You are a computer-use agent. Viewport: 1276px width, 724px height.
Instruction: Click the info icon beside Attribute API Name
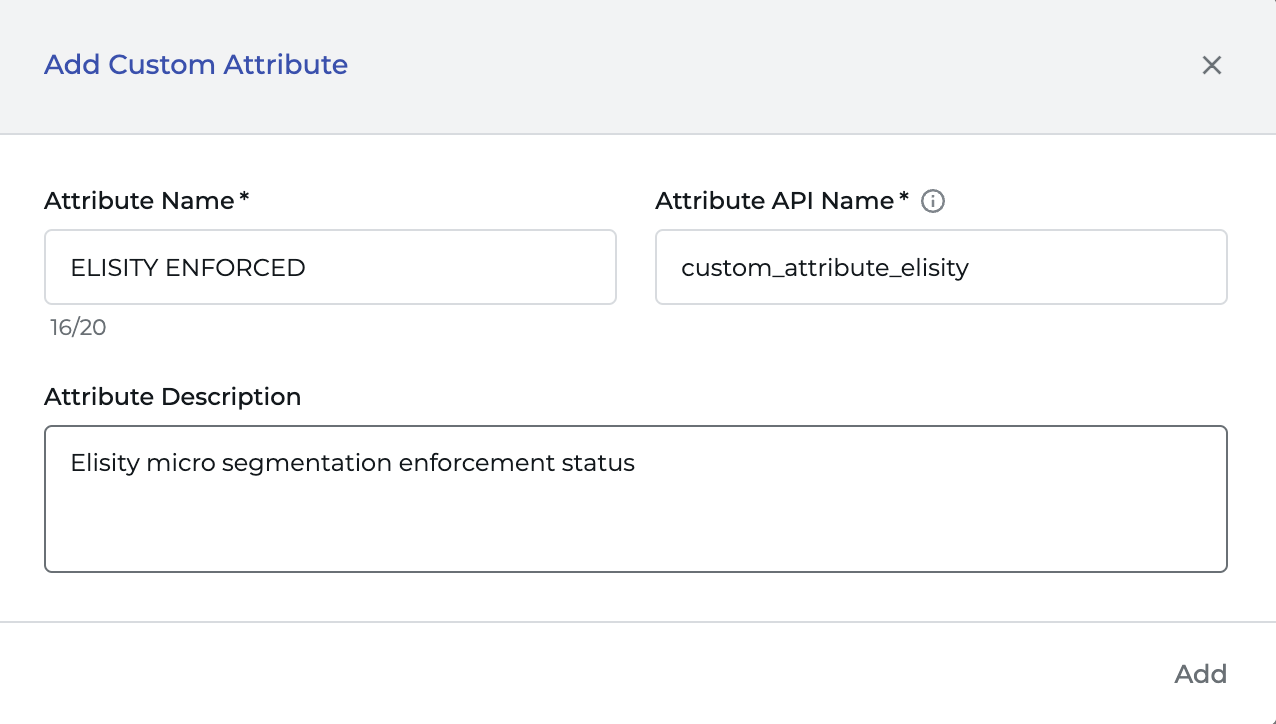933,201
